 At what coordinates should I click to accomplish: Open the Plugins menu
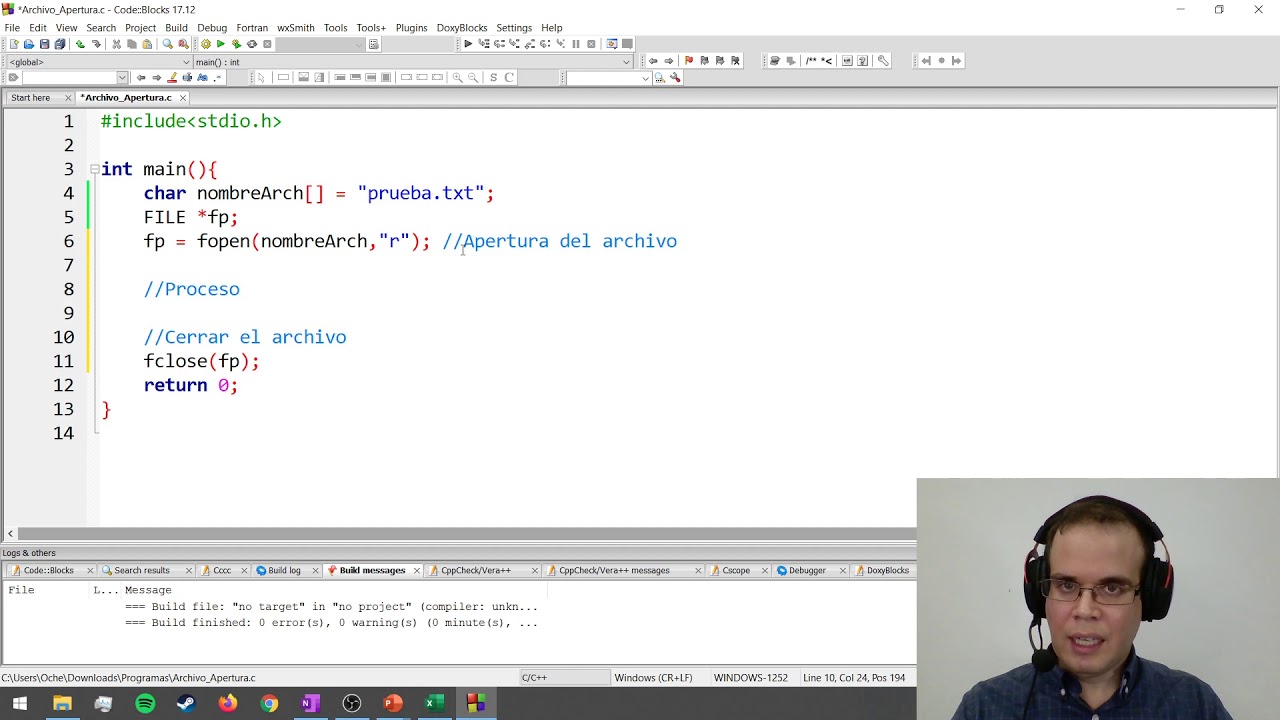tap(411, 28)
